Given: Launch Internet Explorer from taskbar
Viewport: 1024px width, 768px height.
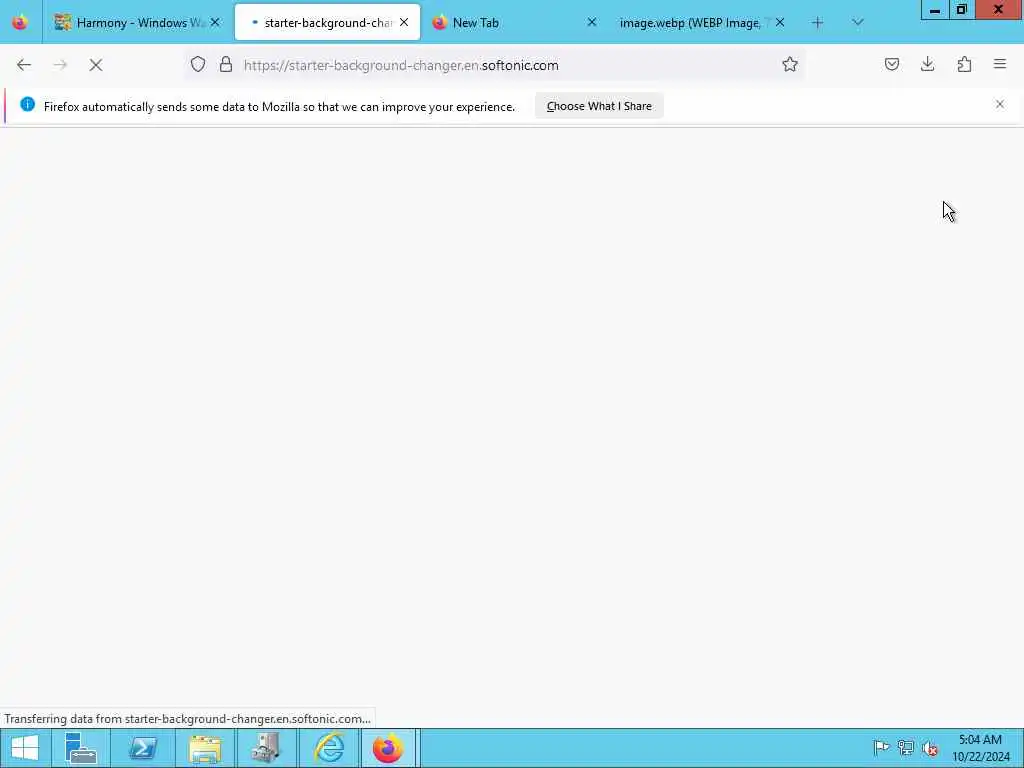Looking at the screenshot, I should [329, 748].
